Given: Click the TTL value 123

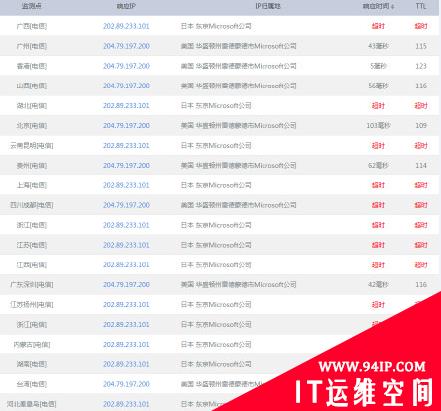Looking at the screenshot, I should coord(421,66).
